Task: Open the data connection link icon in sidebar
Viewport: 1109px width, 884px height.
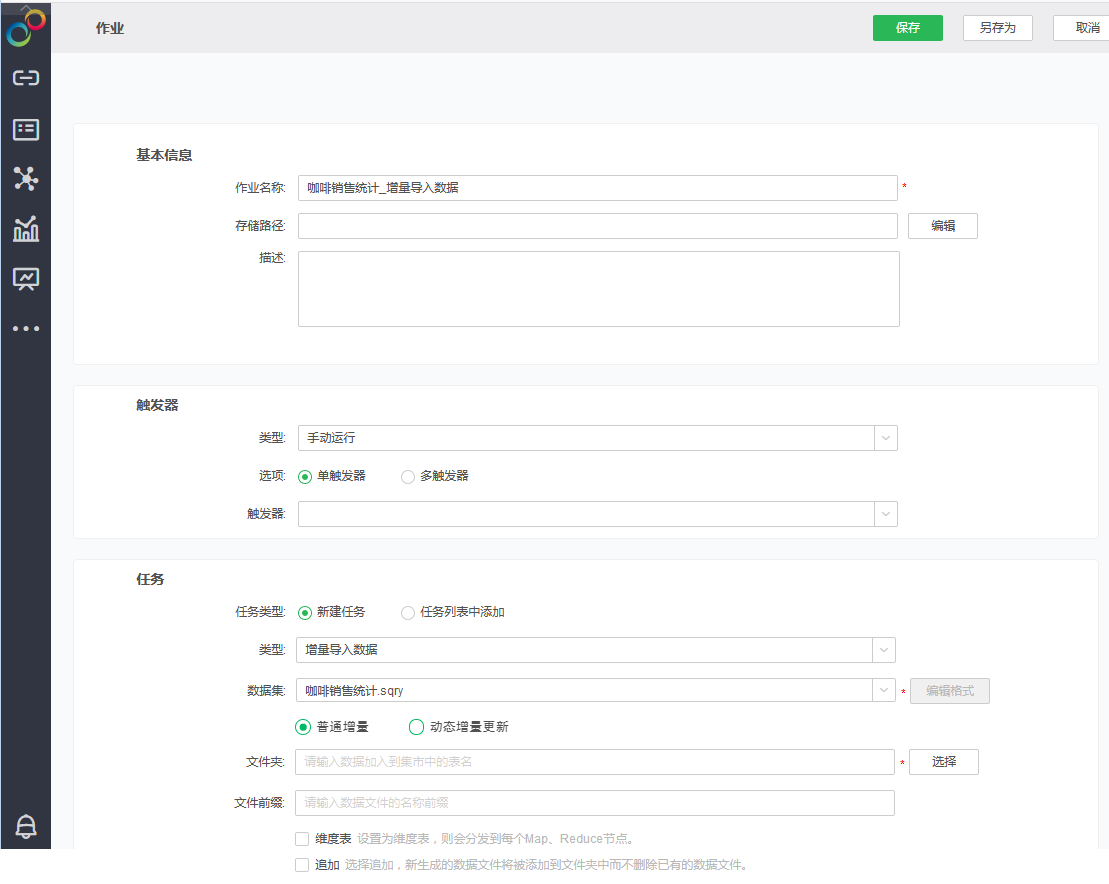Action: 26,78
